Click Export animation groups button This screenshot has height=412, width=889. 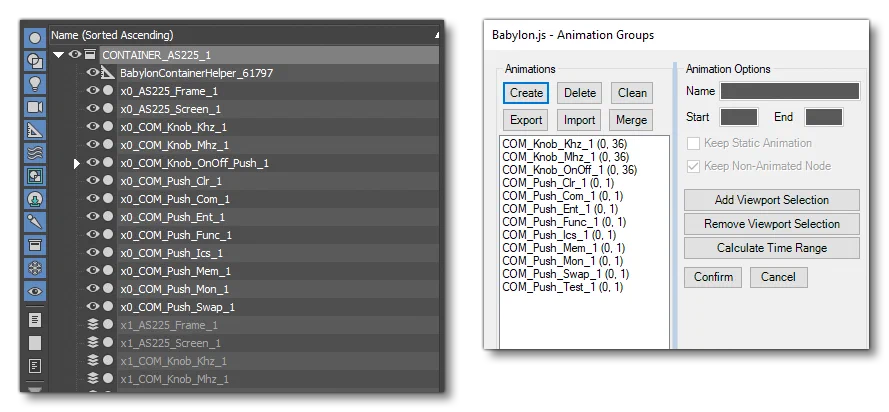pyautogui.click(x=526, y=120)
